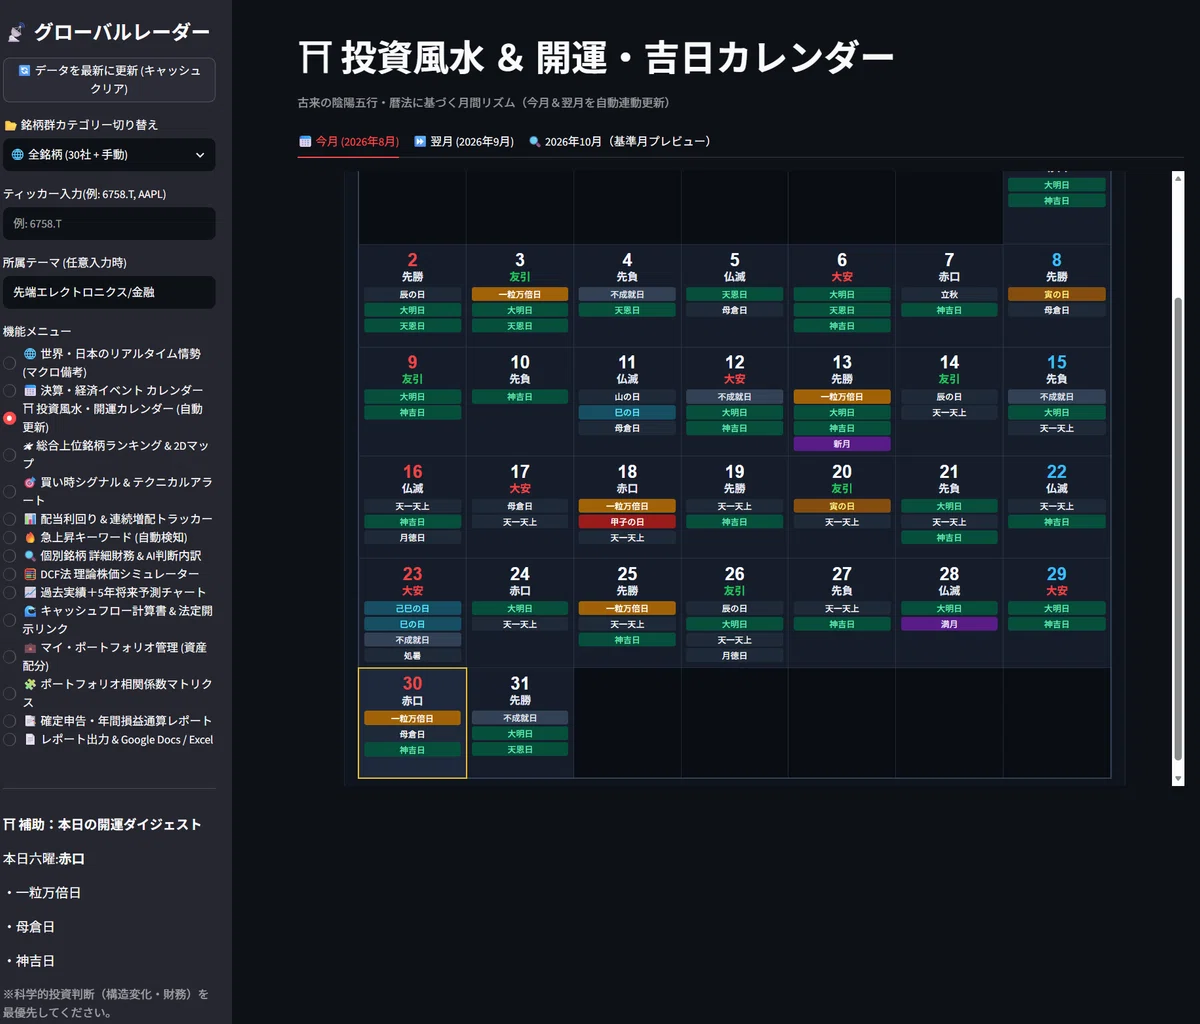This screenshot has height=1024, width=1200.
Task: Click the 山の日 tag on day 11
Action: click(627, 397)
